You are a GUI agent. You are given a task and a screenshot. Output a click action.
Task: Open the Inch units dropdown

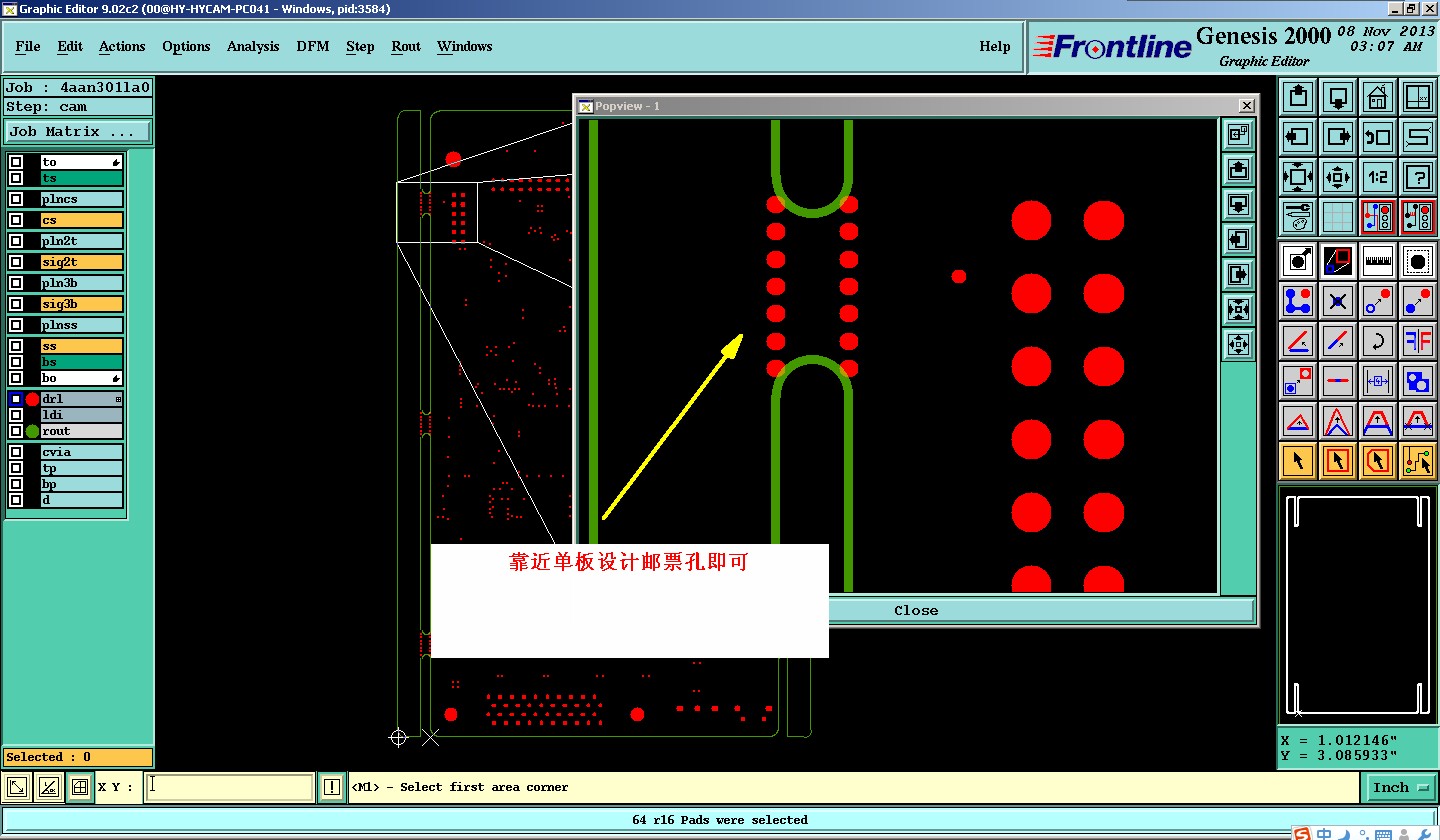point(1400,787)
